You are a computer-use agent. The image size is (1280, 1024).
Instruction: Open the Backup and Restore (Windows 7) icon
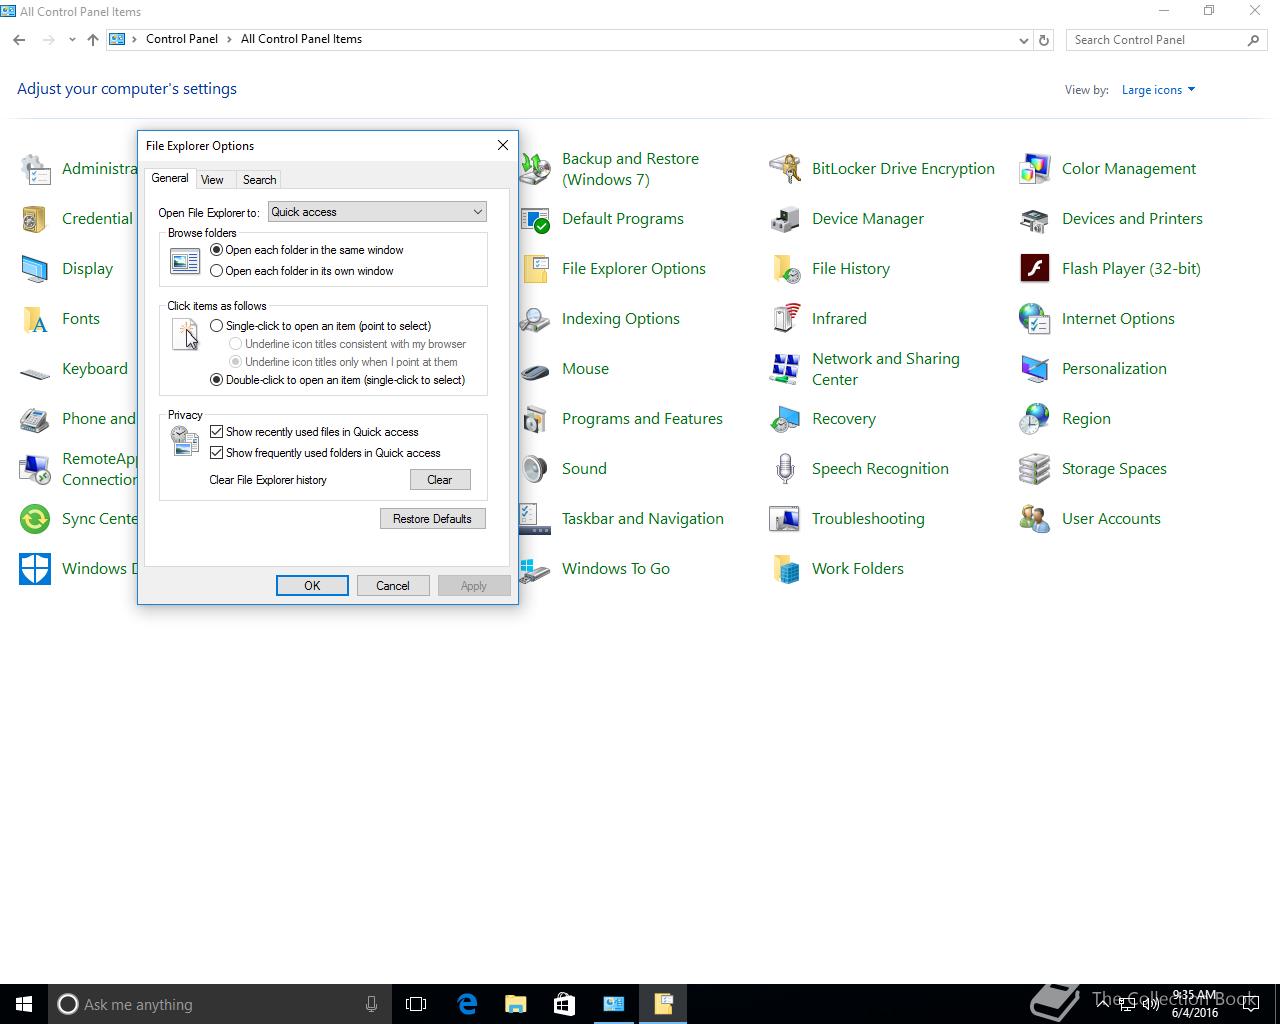coord(535,169)
